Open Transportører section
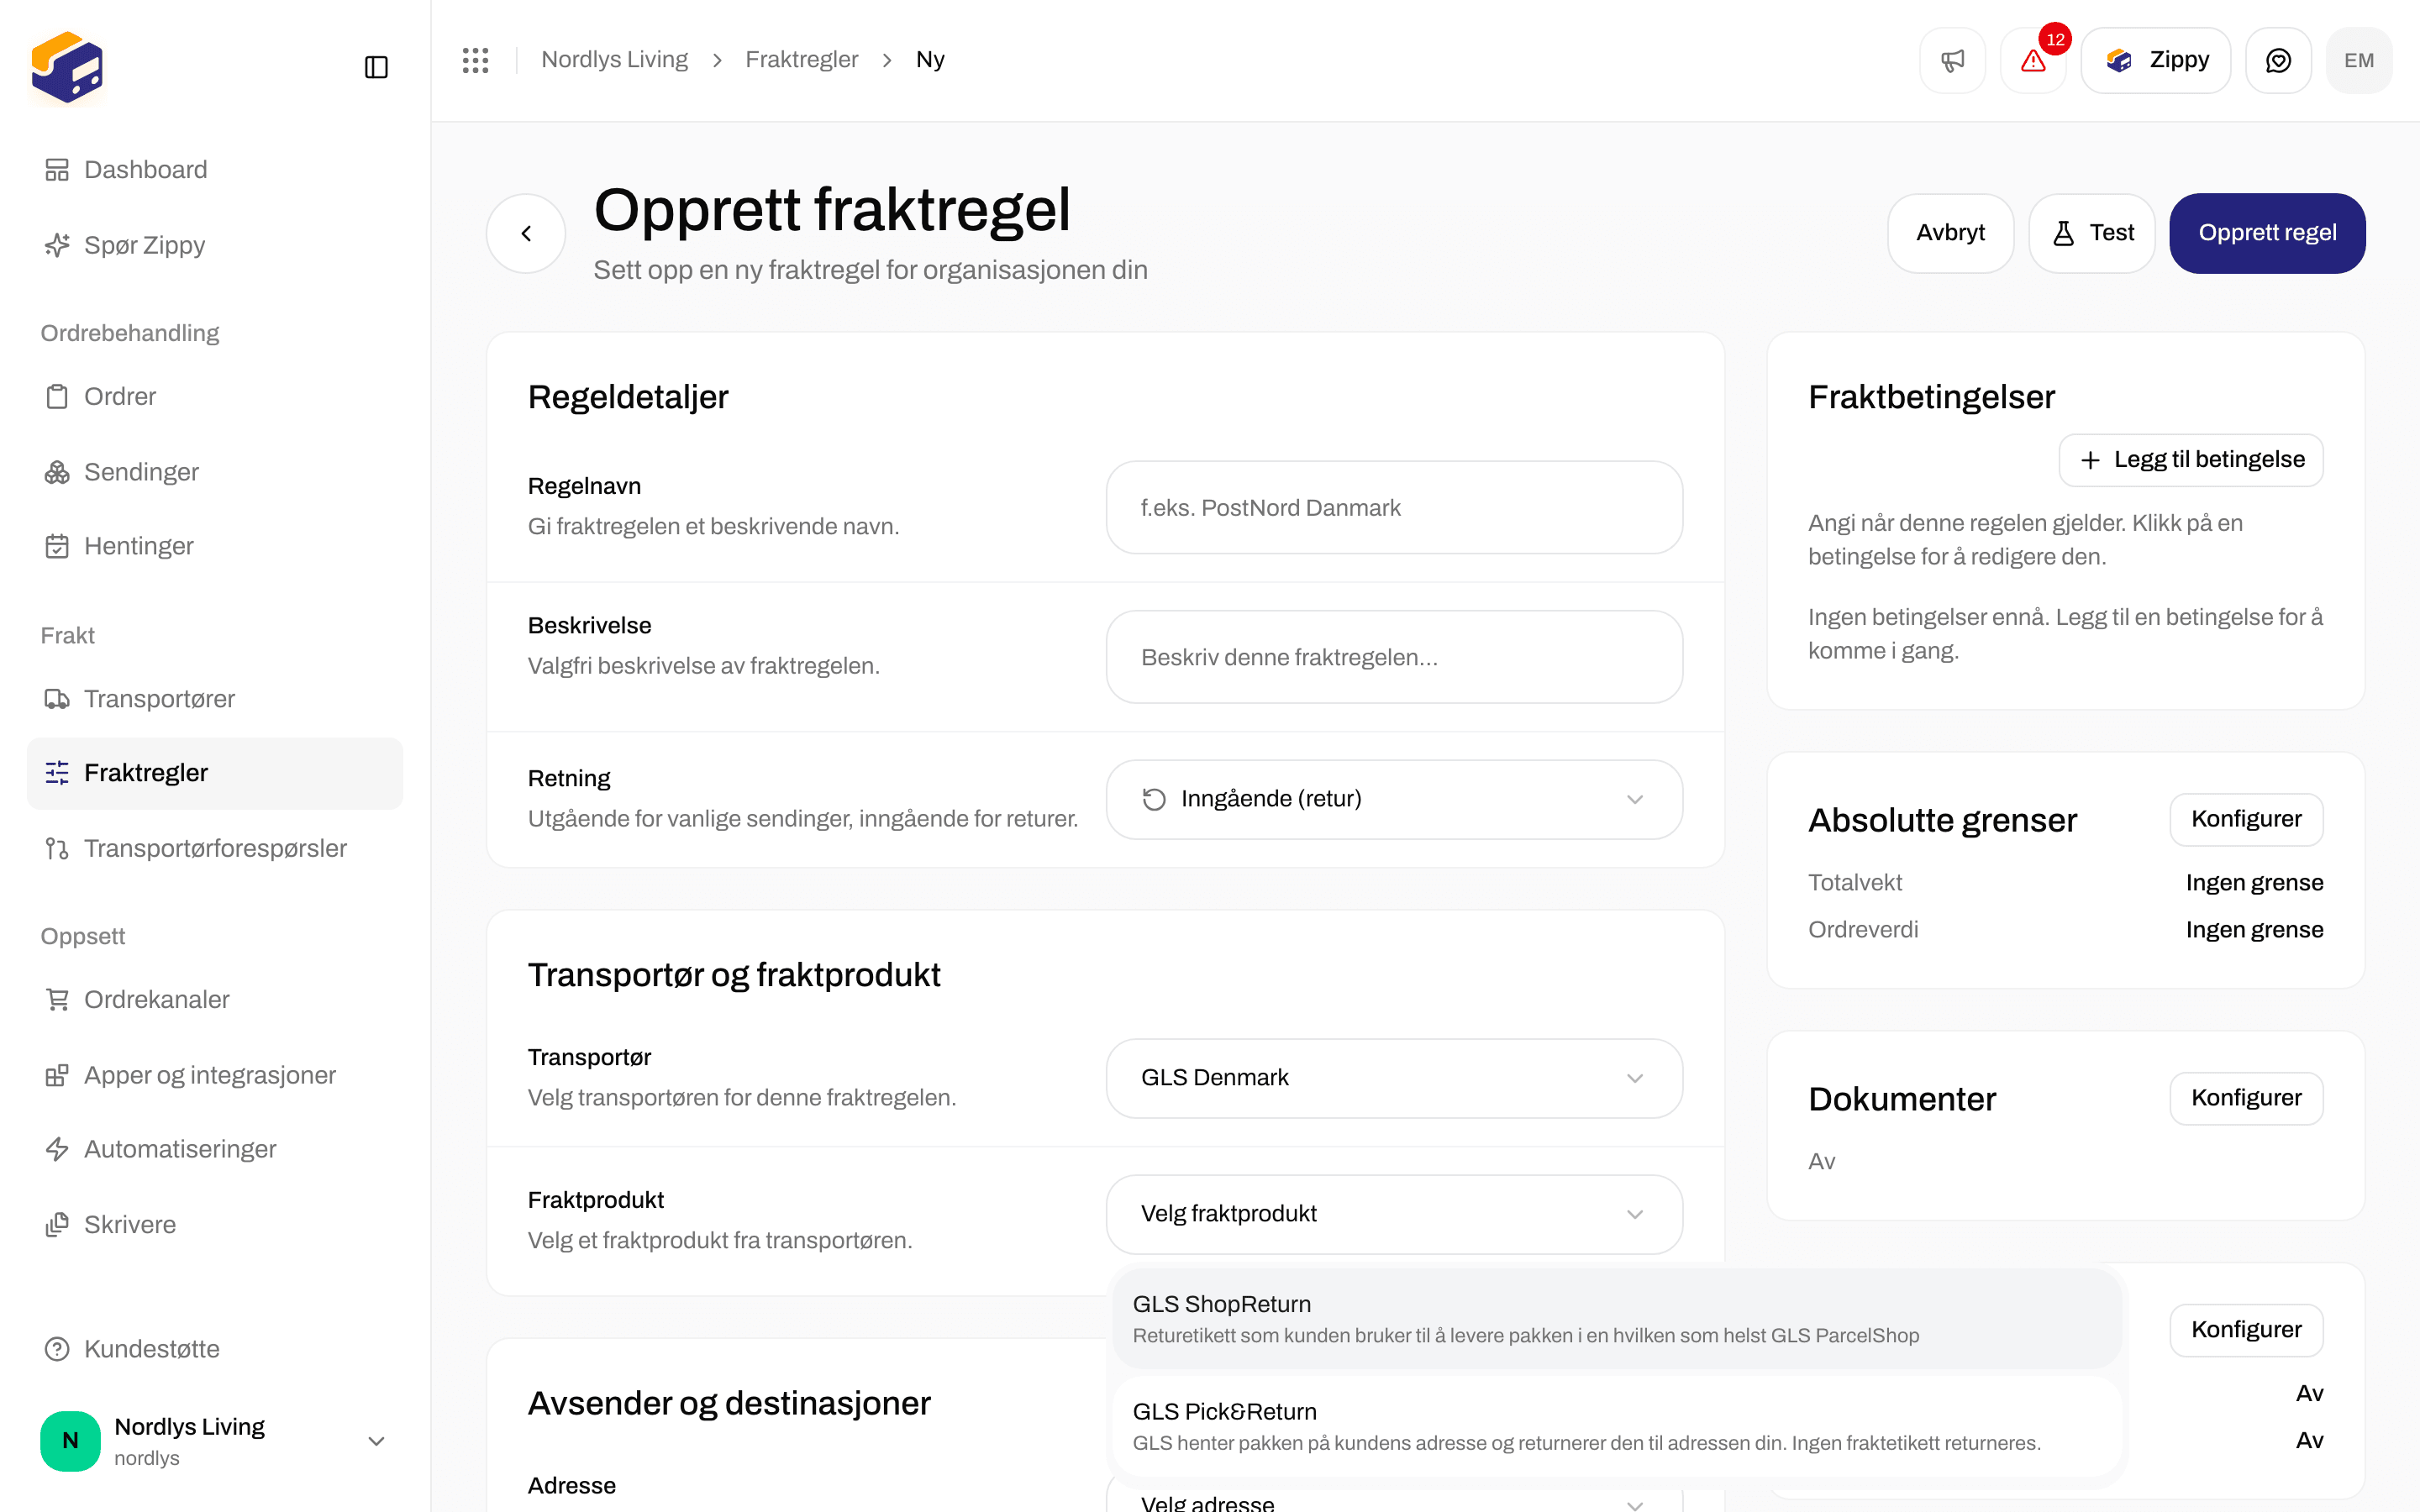Image resolution: width=2420 pixels, height=1512 pixels. tap(215, 698)
